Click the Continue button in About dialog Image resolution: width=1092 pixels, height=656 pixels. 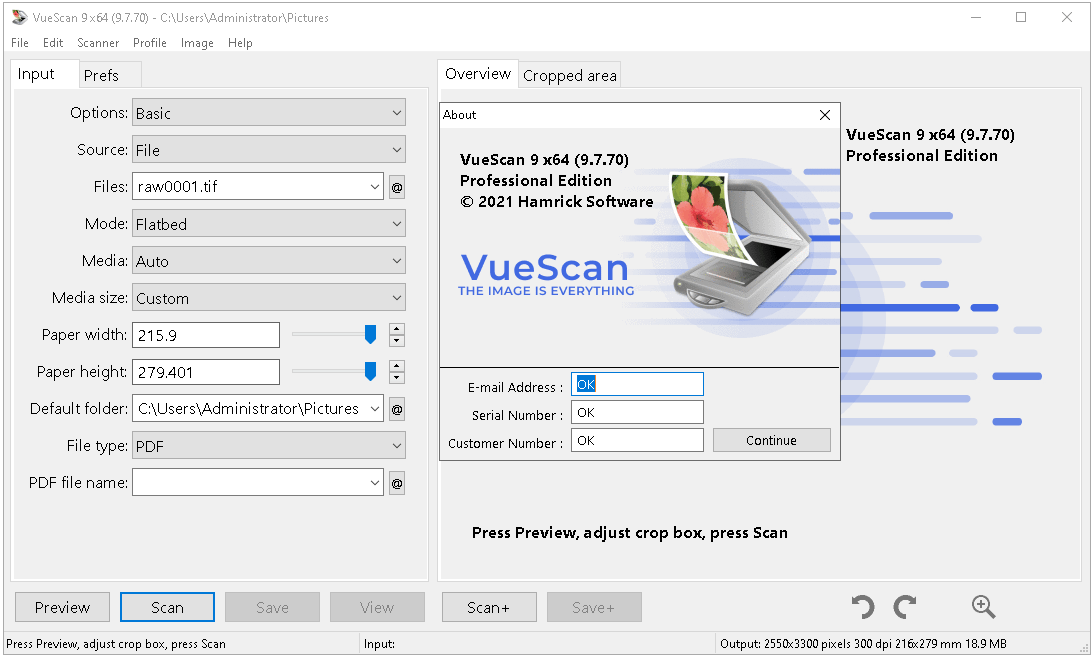click(772, 440)
